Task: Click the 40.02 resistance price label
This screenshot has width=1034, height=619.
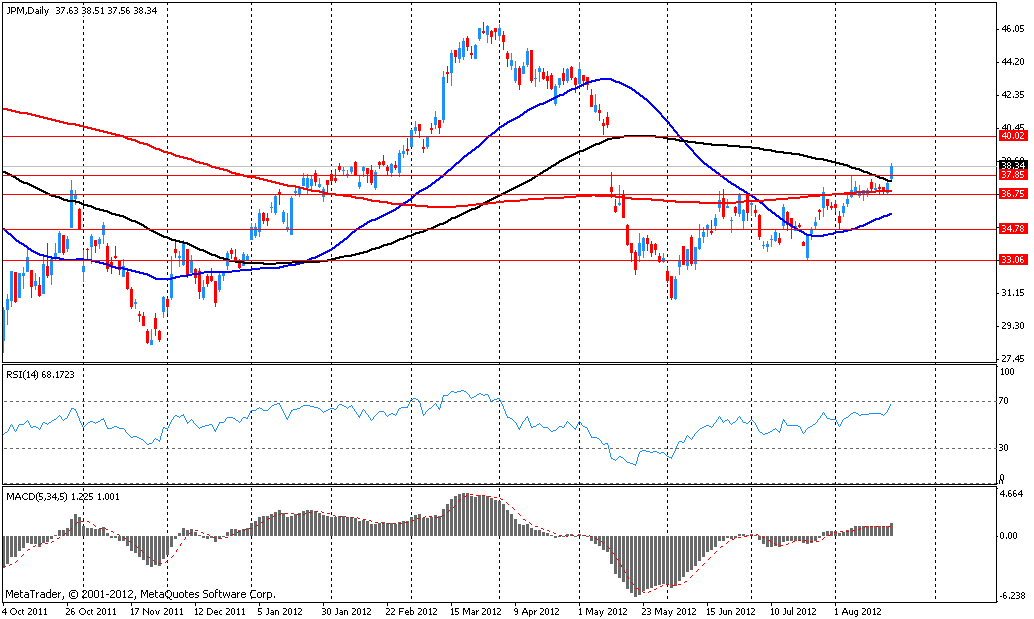Action: click(x=1013, y=135)
